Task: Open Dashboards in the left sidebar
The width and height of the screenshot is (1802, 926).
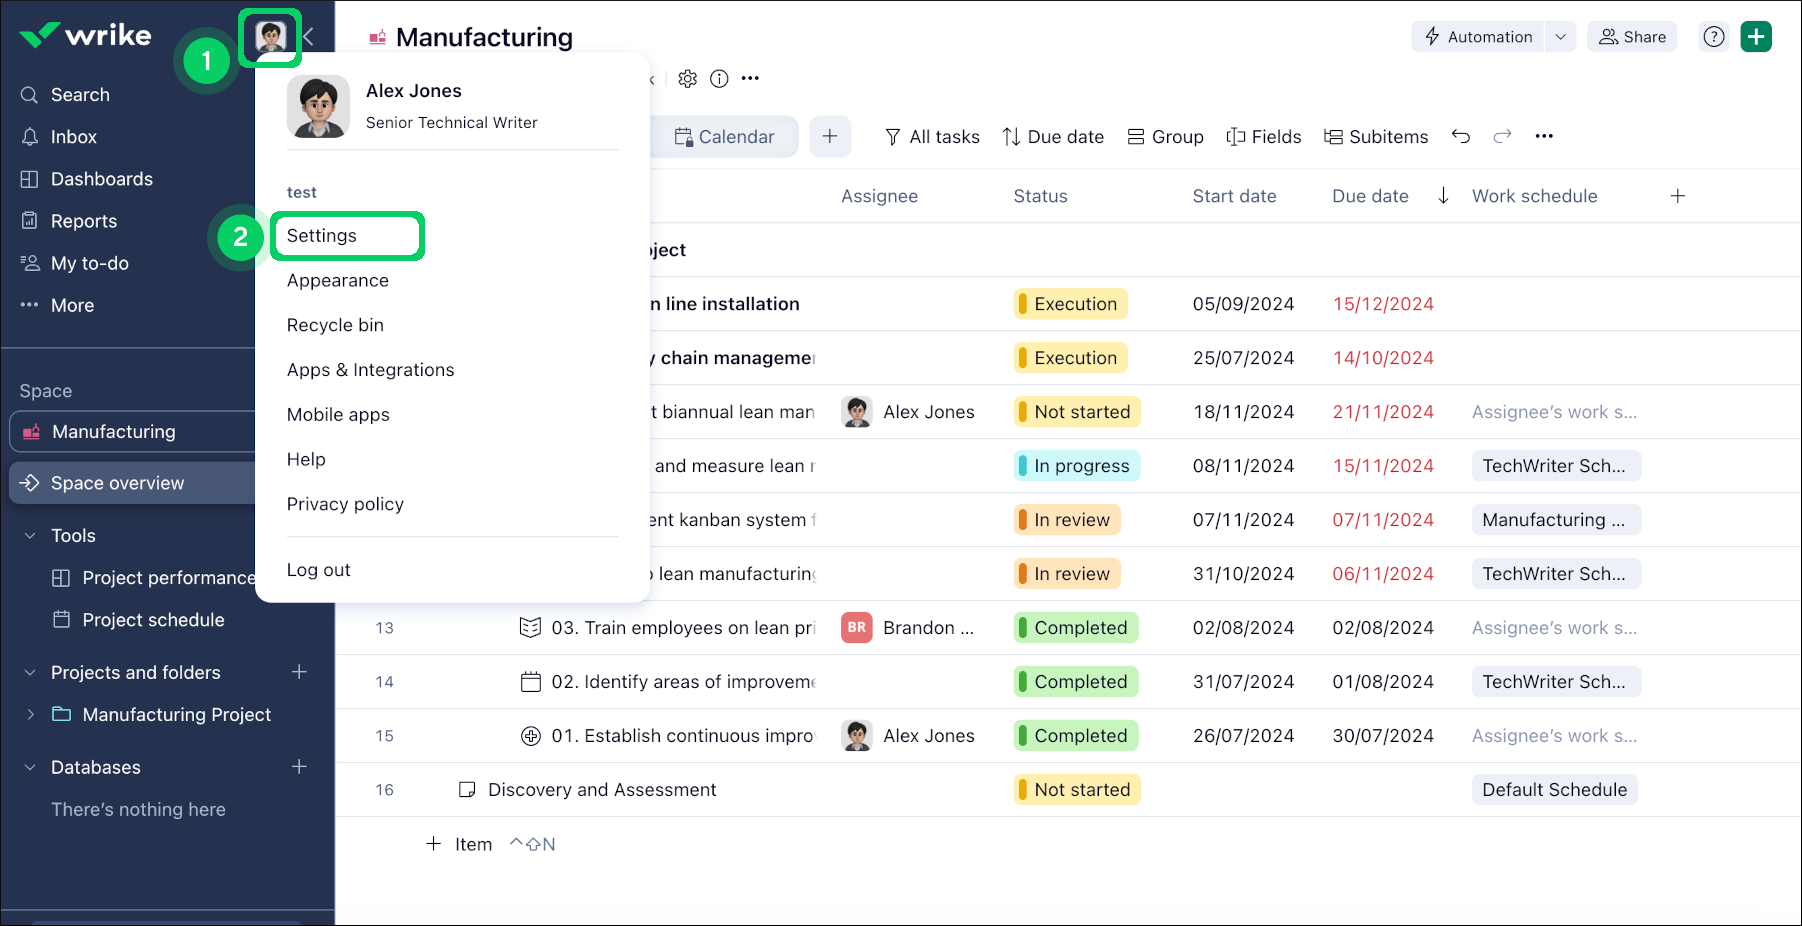Action: 101,178
